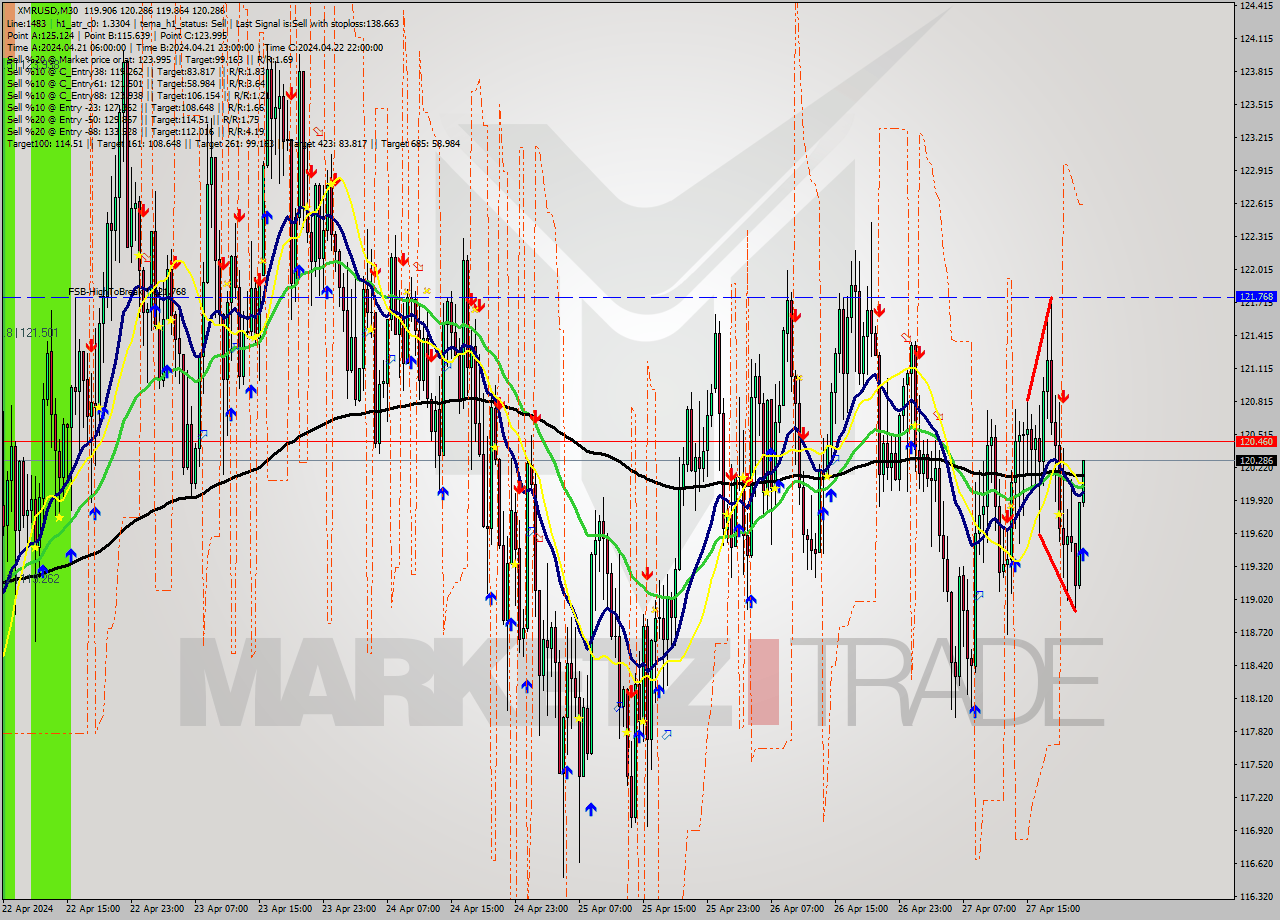This screenshot has width=1280, height=920.
Task: Click the '26 Apr 15:00' time label
Action: [861, 909]
